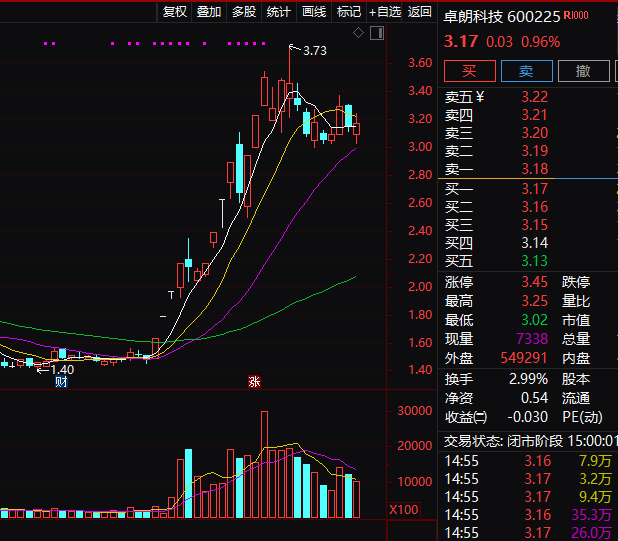Click 返回 to go back
This screenshot has width=618, height=541.
point(420,12)
